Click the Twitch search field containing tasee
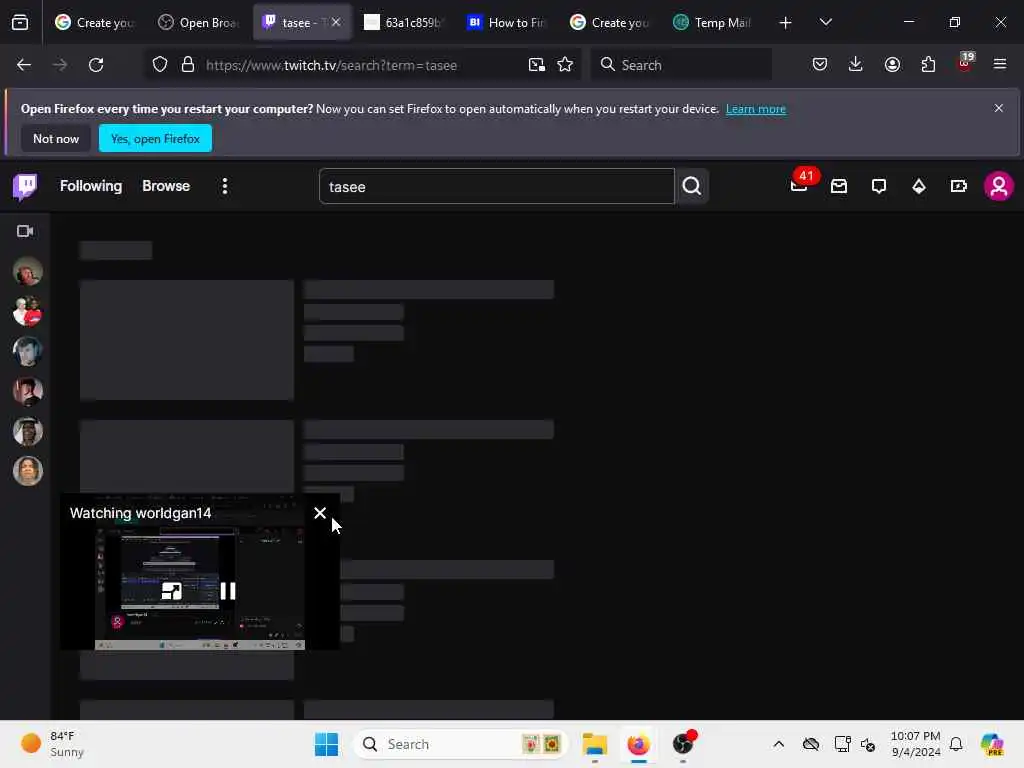Viewport: 1024px width, 768px height. click(x=496, y=187)
